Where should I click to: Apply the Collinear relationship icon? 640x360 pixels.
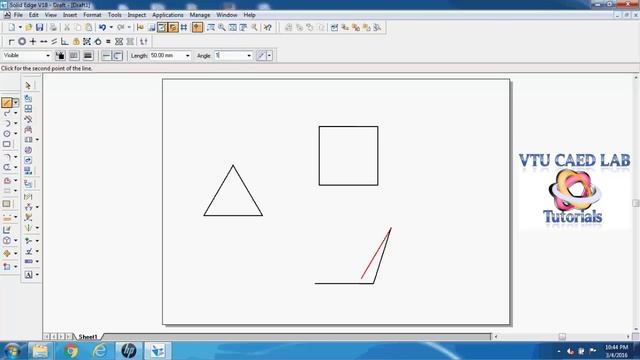click(x=44, y=41)
